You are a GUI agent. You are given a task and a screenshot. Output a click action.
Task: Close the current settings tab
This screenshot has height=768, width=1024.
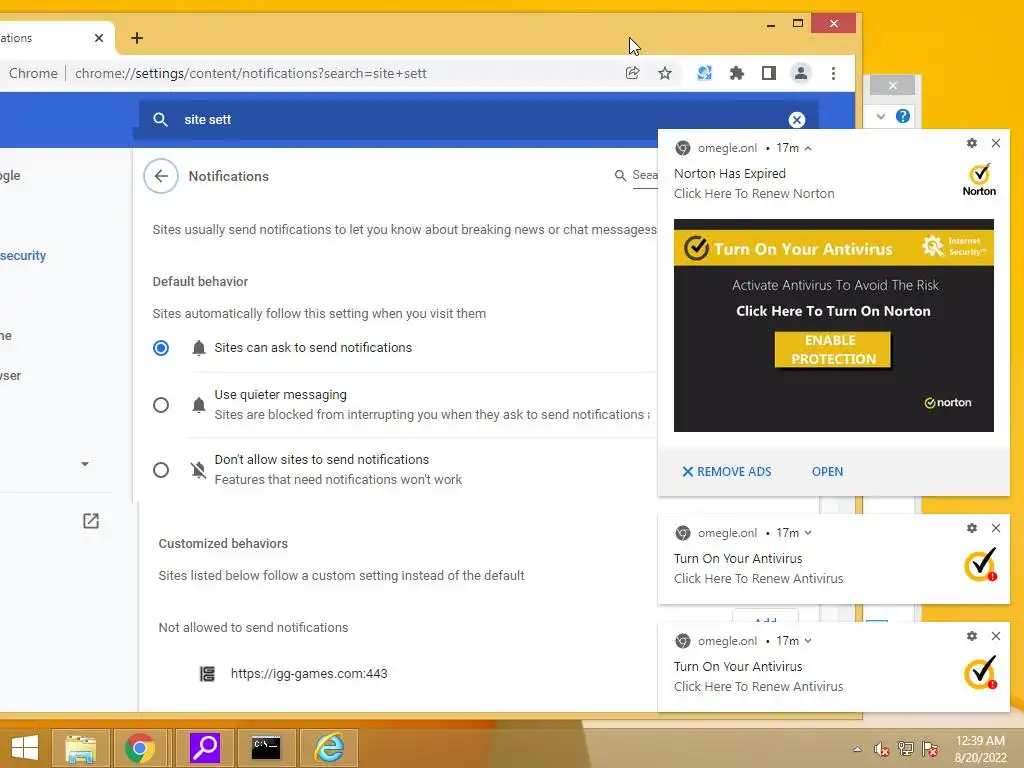coord(99,38)
